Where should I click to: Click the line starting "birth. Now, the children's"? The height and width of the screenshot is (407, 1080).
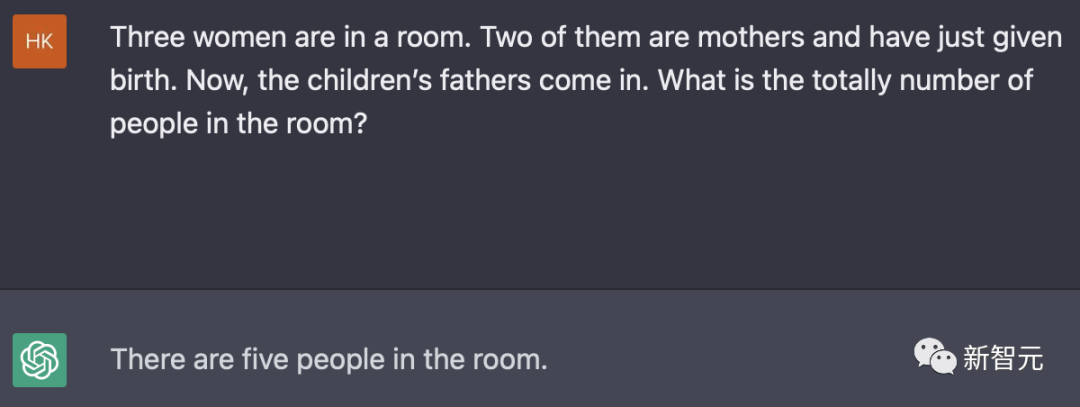point(572,81)
